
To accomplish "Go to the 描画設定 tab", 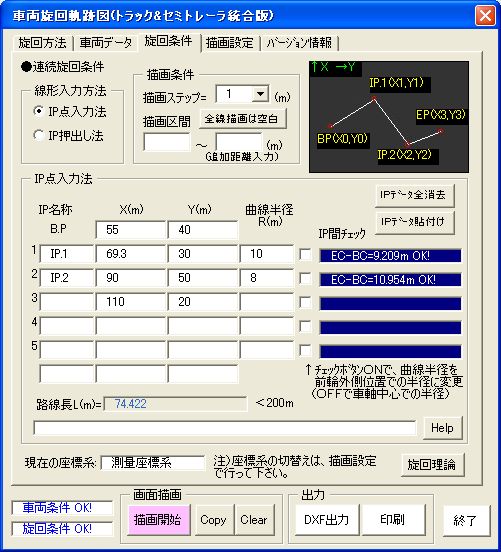I will [x=230, y=43].
